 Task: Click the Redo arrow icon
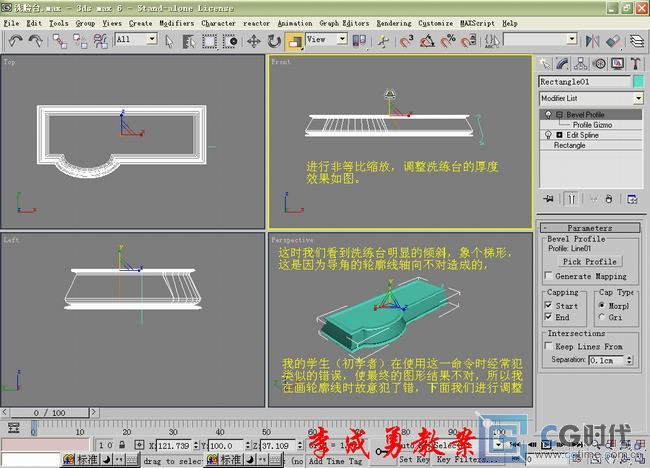pyautogui.click(x=35, y=41)
